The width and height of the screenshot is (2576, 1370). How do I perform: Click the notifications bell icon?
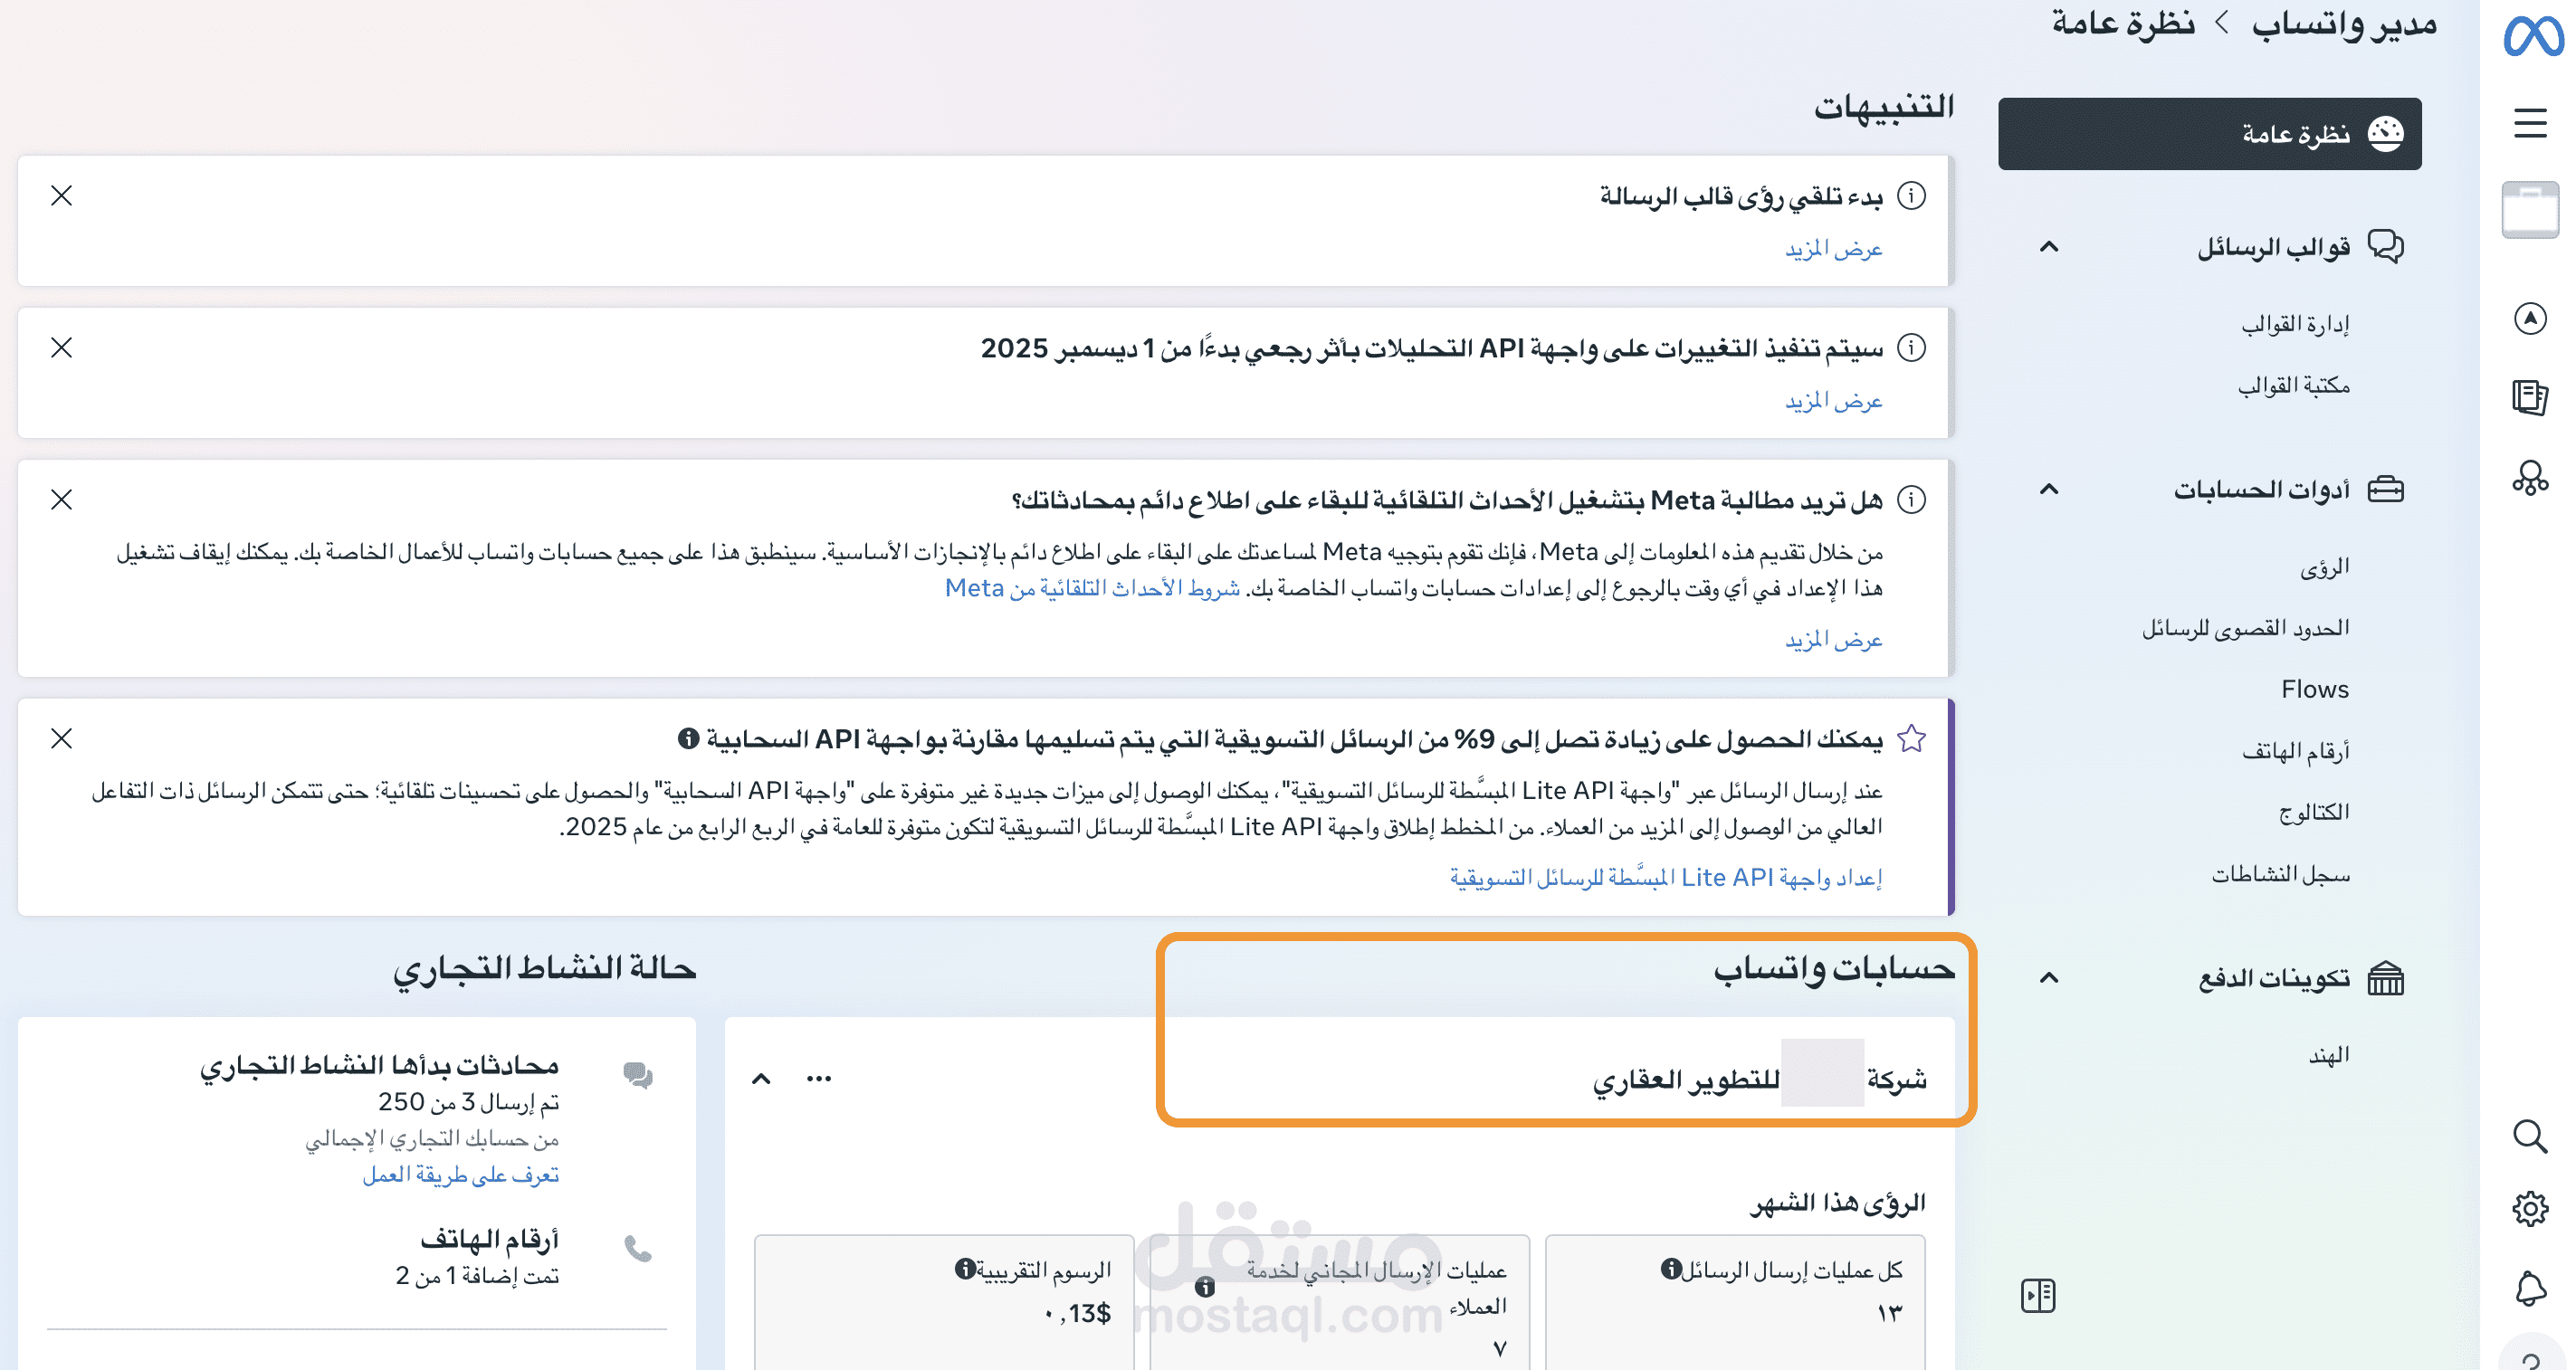[x=2530, y=1288]
